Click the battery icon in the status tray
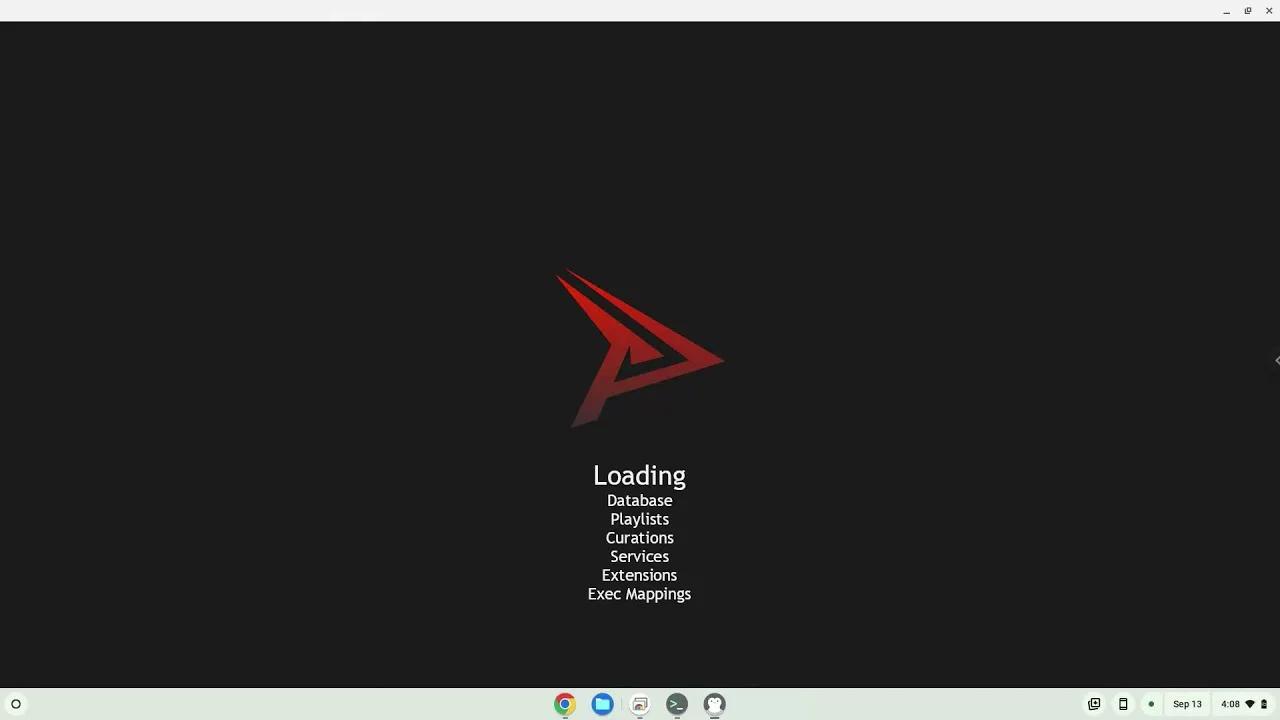Viewport: 1280px width, 720px height. tap(1264, 704)
